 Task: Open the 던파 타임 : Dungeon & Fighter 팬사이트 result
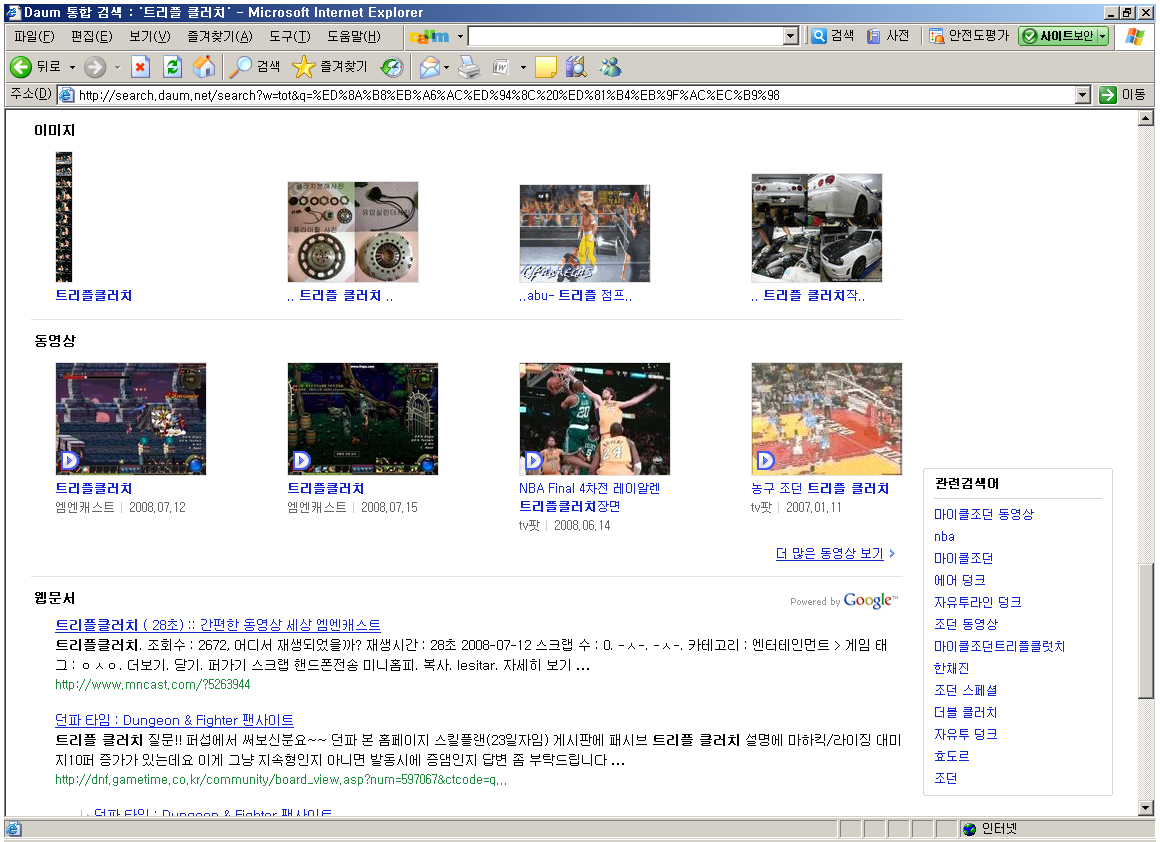[x=174, y=720]
